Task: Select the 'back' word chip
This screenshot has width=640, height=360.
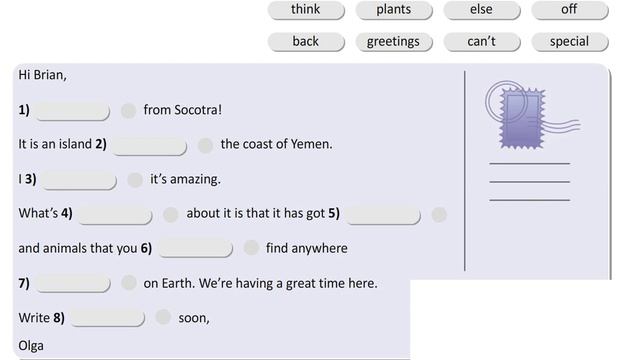Action: [306, 42]
